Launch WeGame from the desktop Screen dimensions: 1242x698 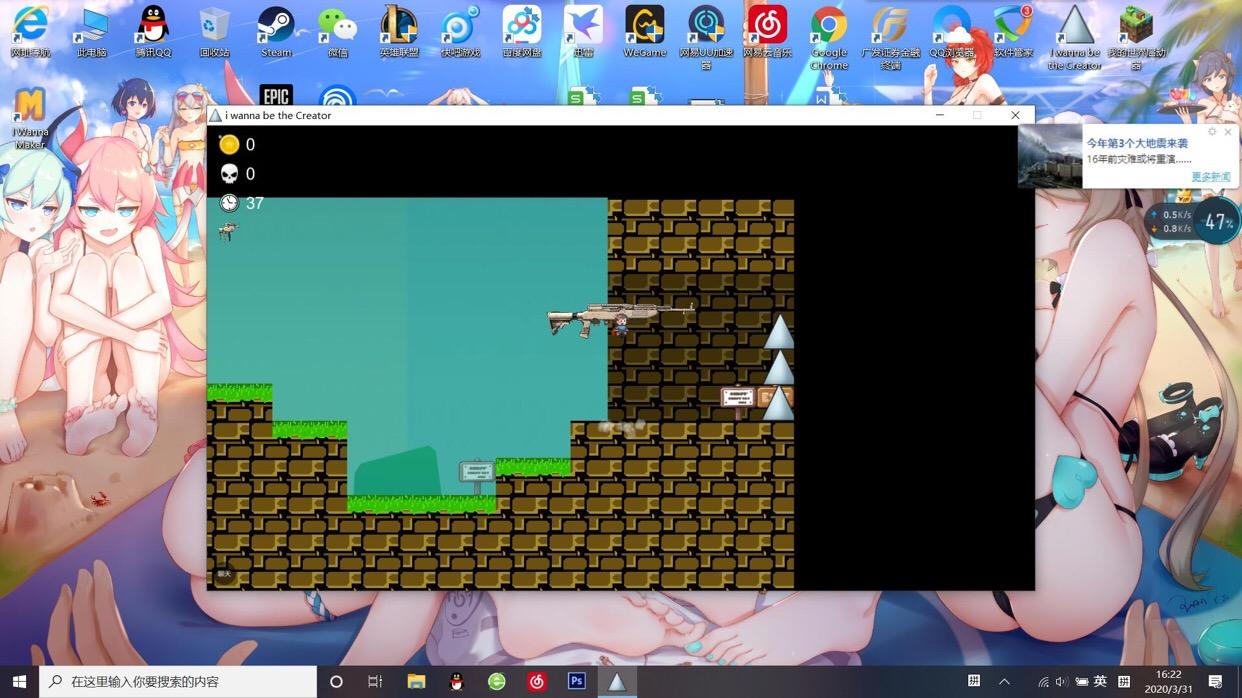coord(644,31)
